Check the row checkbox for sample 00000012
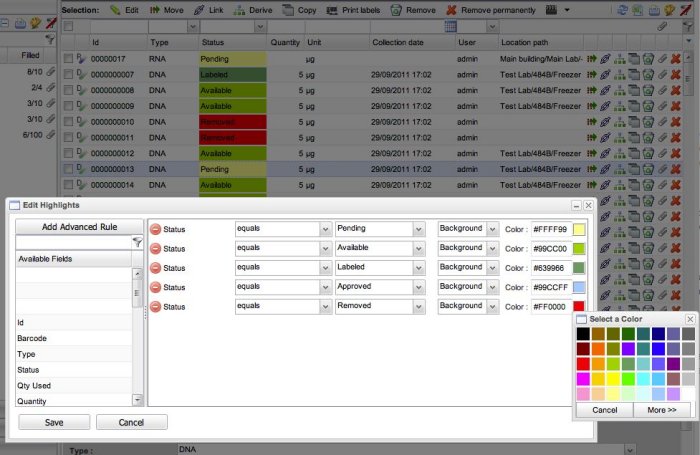 click(x=68, y=154)
